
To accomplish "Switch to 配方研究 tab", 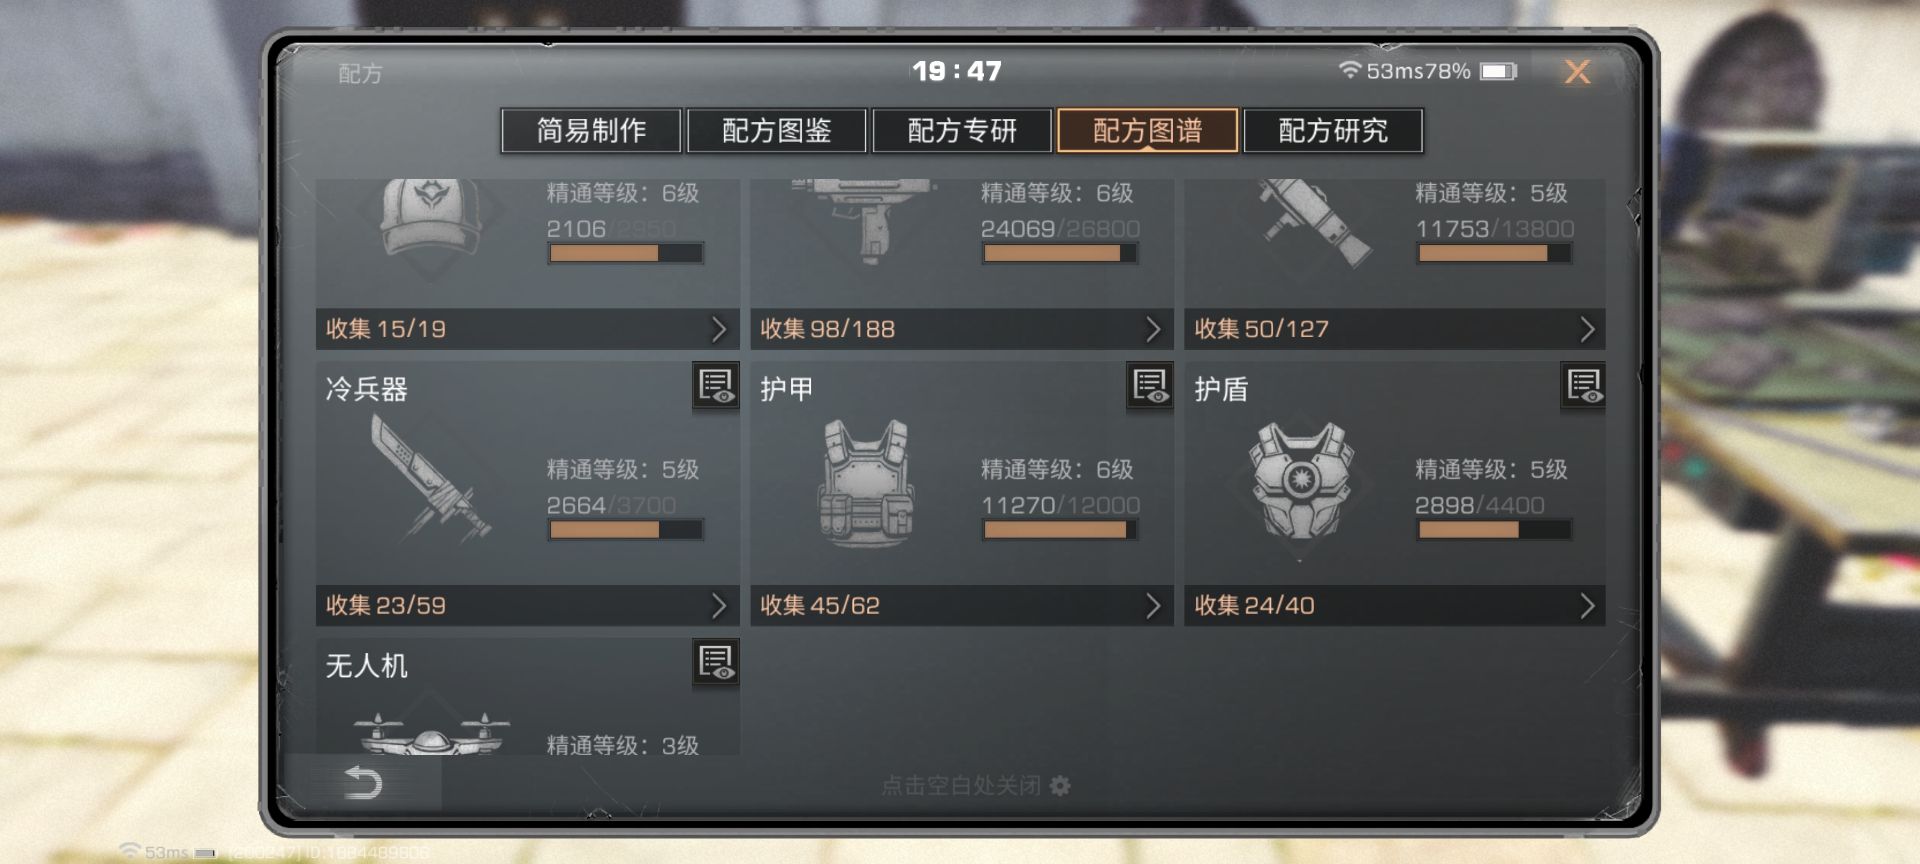I will (x=1333, y=131).
